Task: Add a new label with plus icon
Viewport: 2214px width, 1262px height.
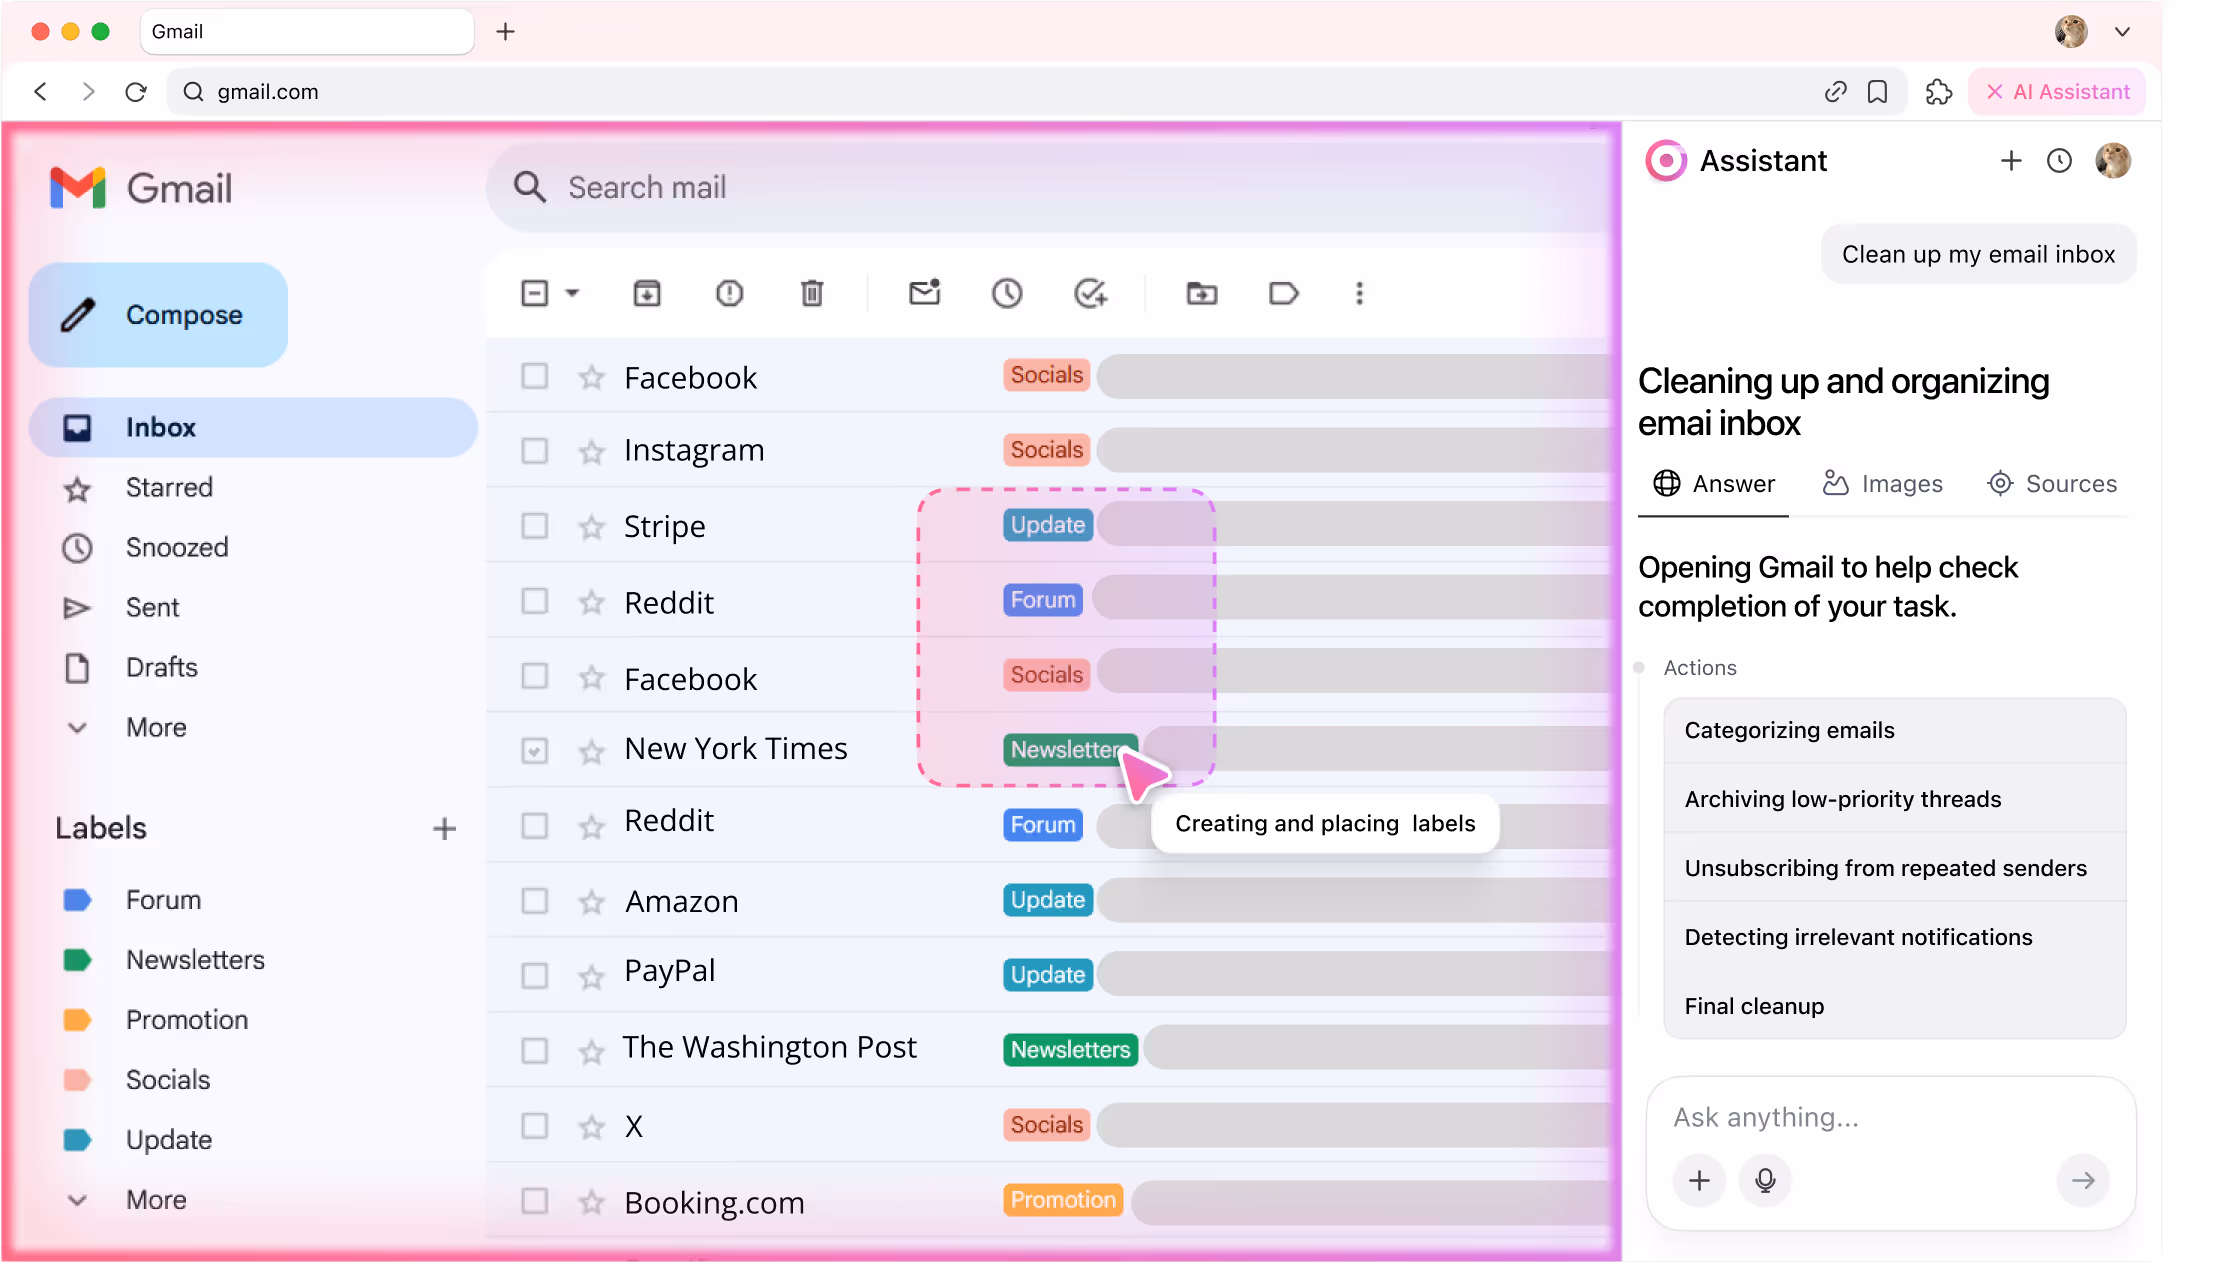Action: 444,828
